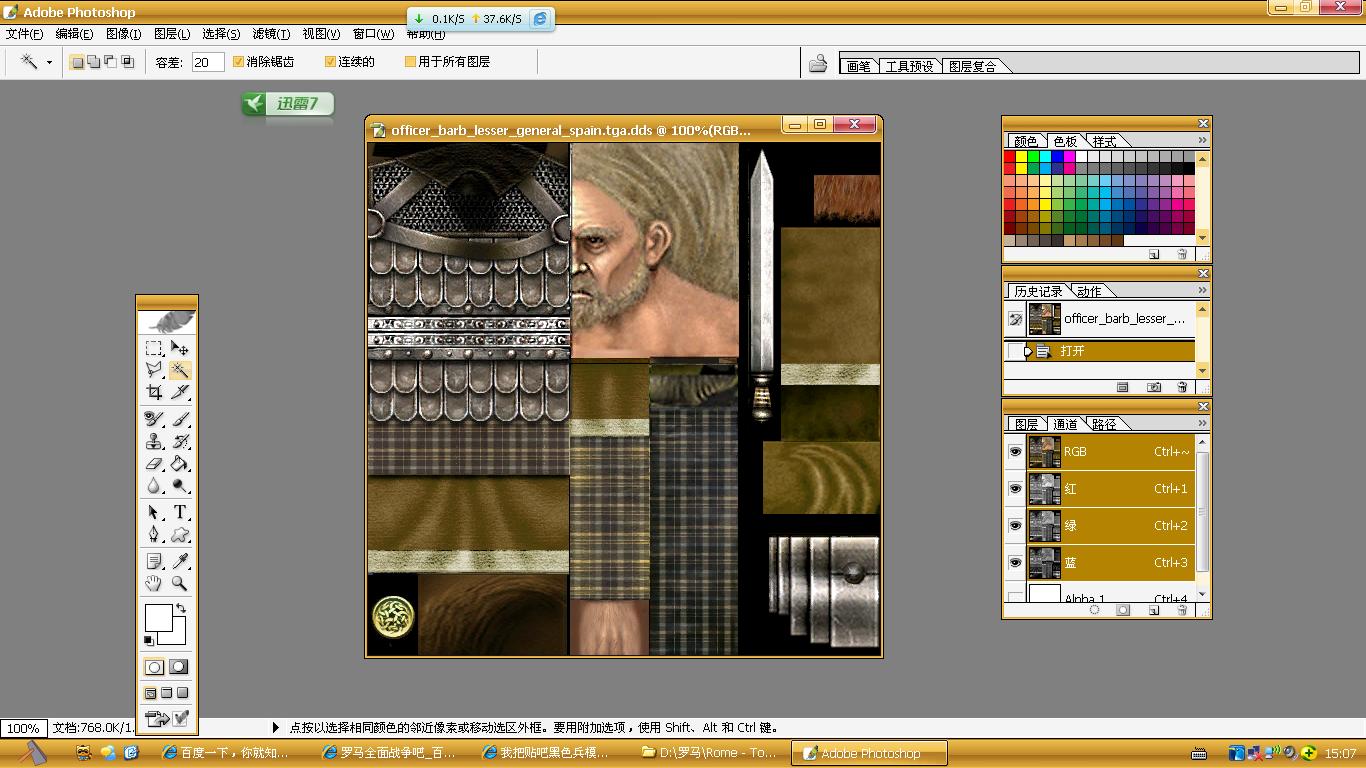1366x768 pixels.
Task: Select the Path Selection tool
Action: pyautogui.click(x=154, y=512)
